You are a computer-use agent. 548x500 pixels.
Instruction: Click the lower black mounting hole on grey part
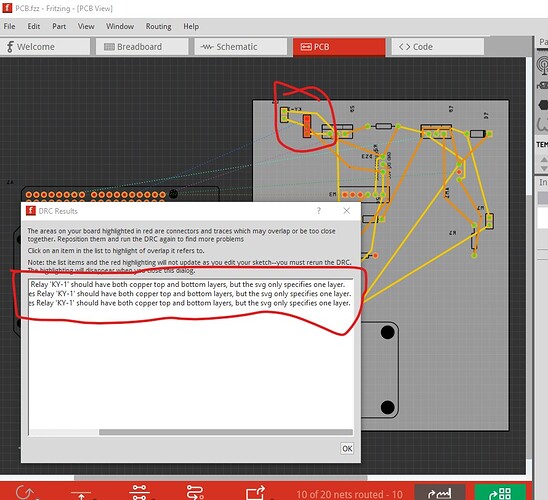click(387, 407)
